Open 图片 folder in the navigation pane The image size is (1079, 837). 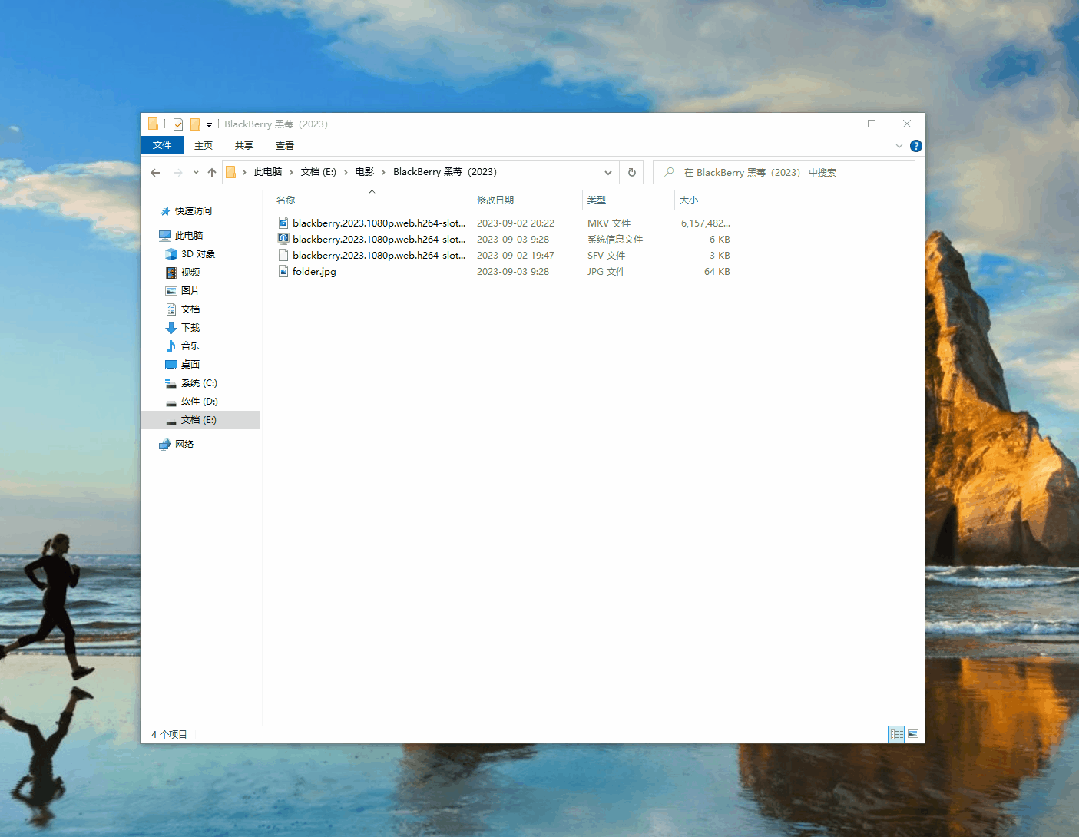189,290
